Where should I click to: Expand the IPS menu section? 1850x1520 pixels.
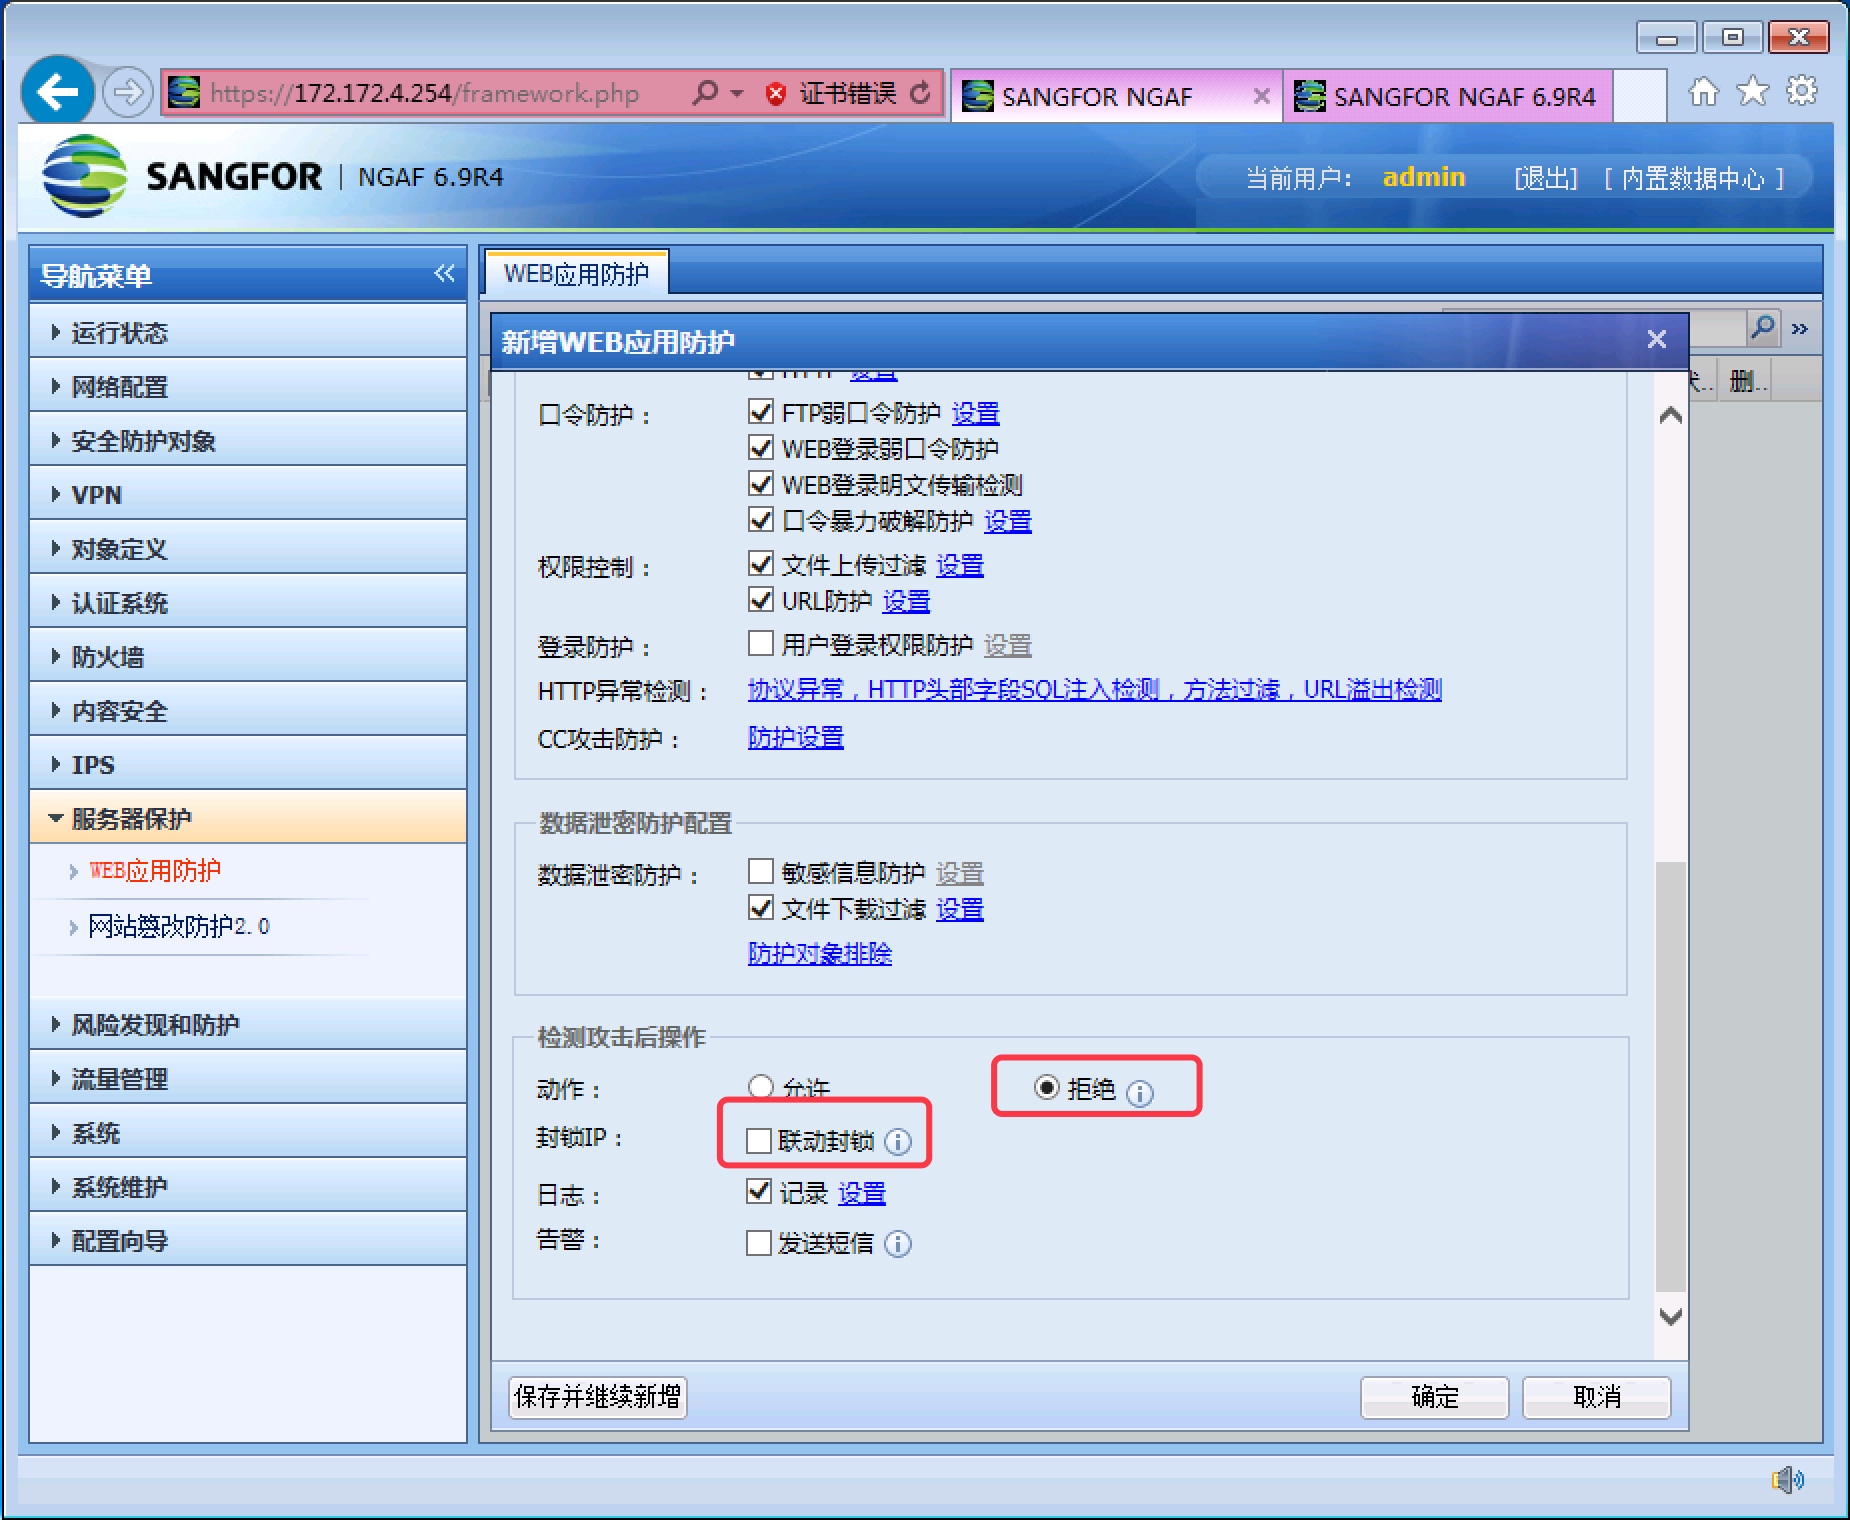tap(248, 764)
